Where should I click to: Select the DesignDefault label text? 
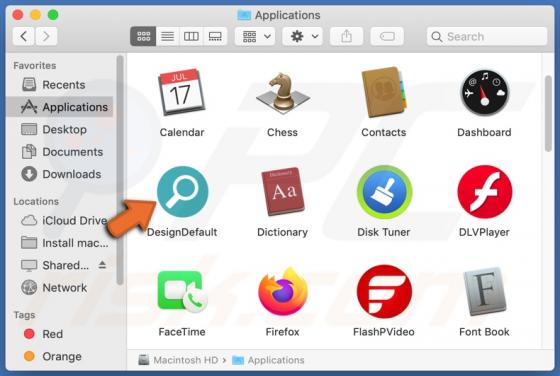pos(182,232)
